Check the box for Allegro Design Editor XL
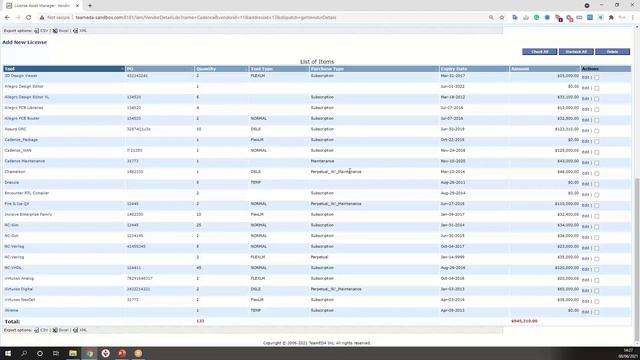Image resolution: width=640 pixels, height=360 pixels. click(x=596, y=99)
